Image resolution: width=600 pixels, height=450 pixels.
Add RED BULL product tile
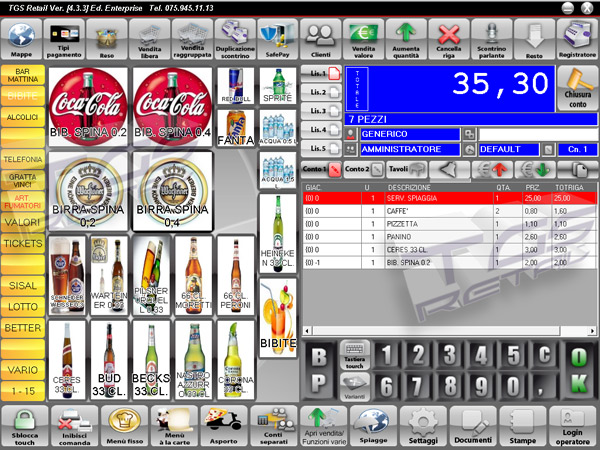(x=236, y=86)
